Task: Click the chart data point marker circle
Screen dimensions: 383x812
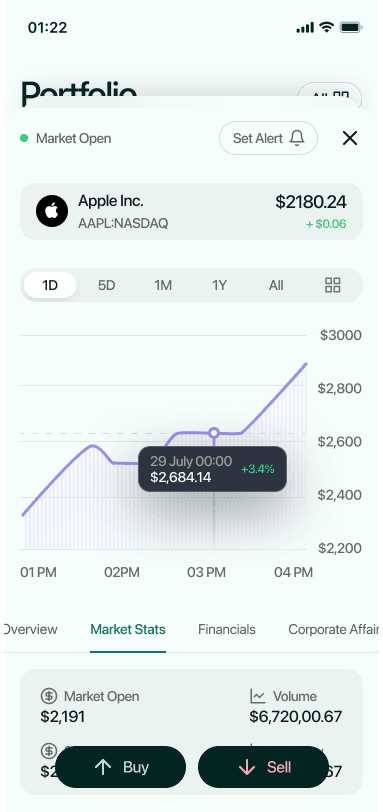Action: [x=214, y=432]
